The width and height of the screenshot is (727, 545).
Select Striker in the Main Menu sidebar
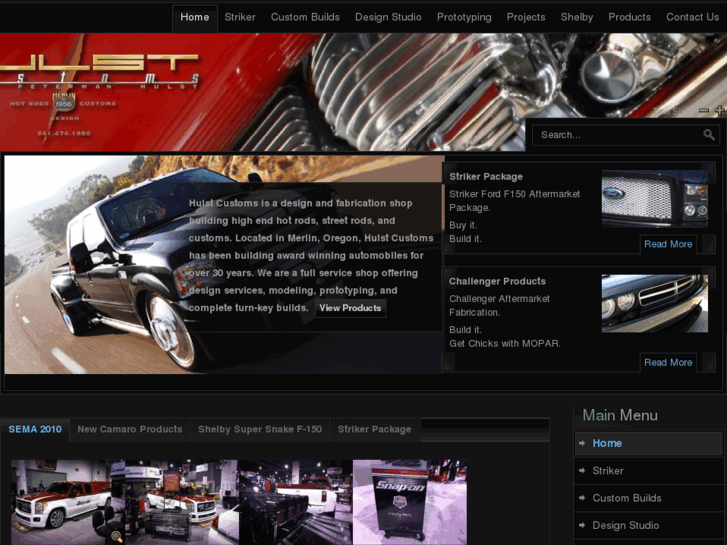click(x=648, y=471)
